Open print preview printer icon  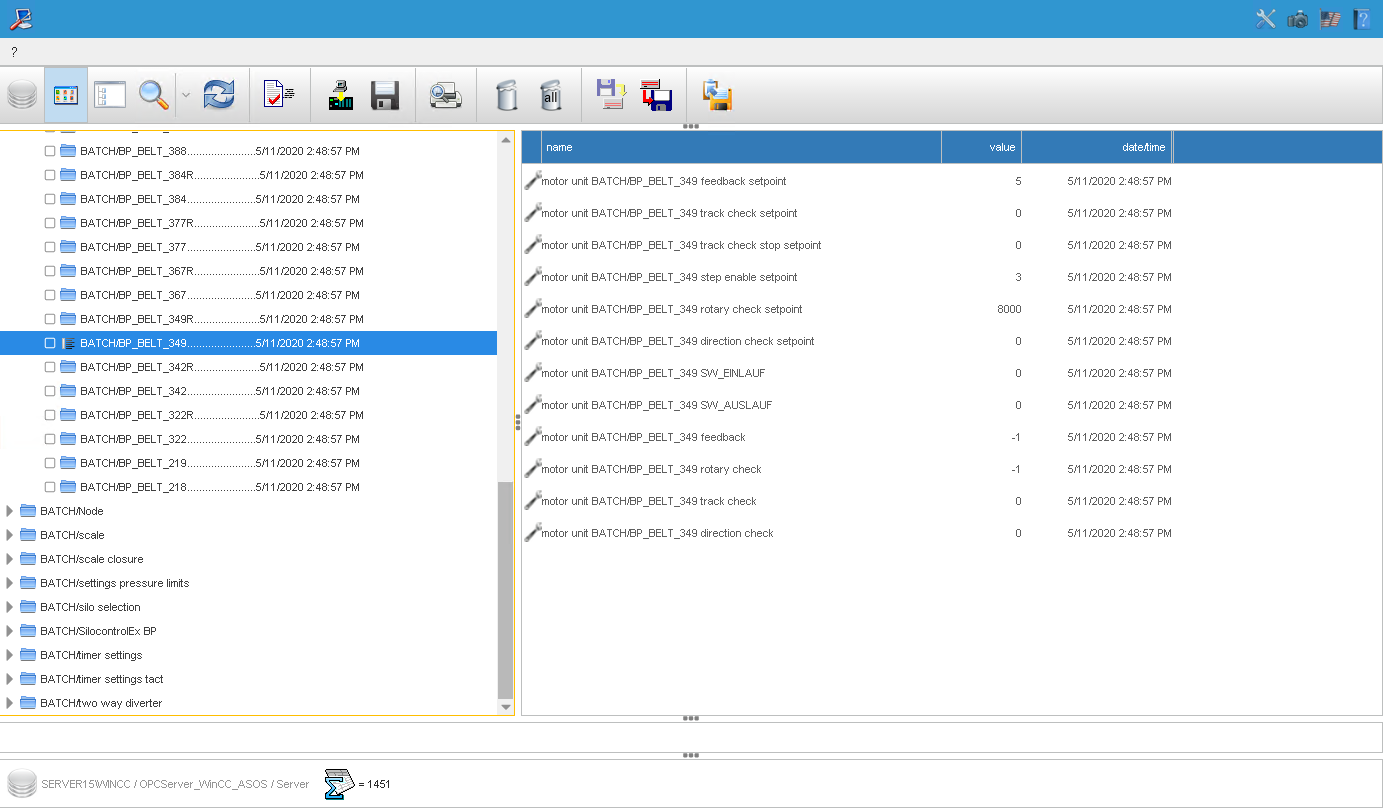coord(445,95)
